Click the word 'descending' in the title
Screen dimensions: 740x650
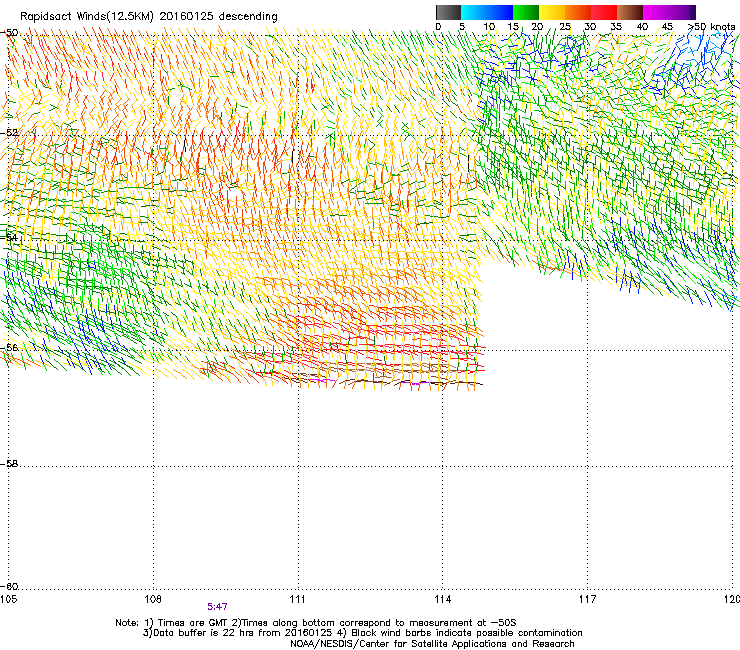coord(248,17)
